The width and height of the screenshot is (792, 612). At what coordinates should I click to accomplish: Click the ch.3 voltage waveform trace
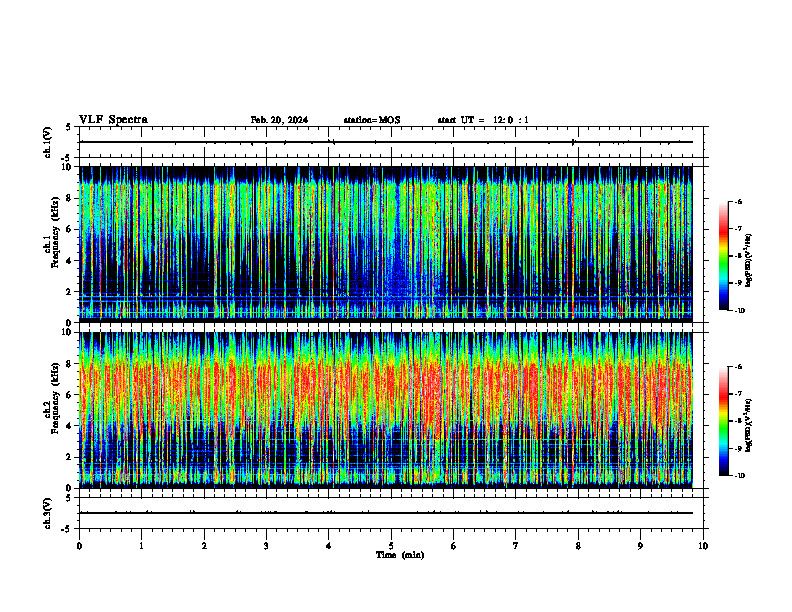click(x=386, y=513)
